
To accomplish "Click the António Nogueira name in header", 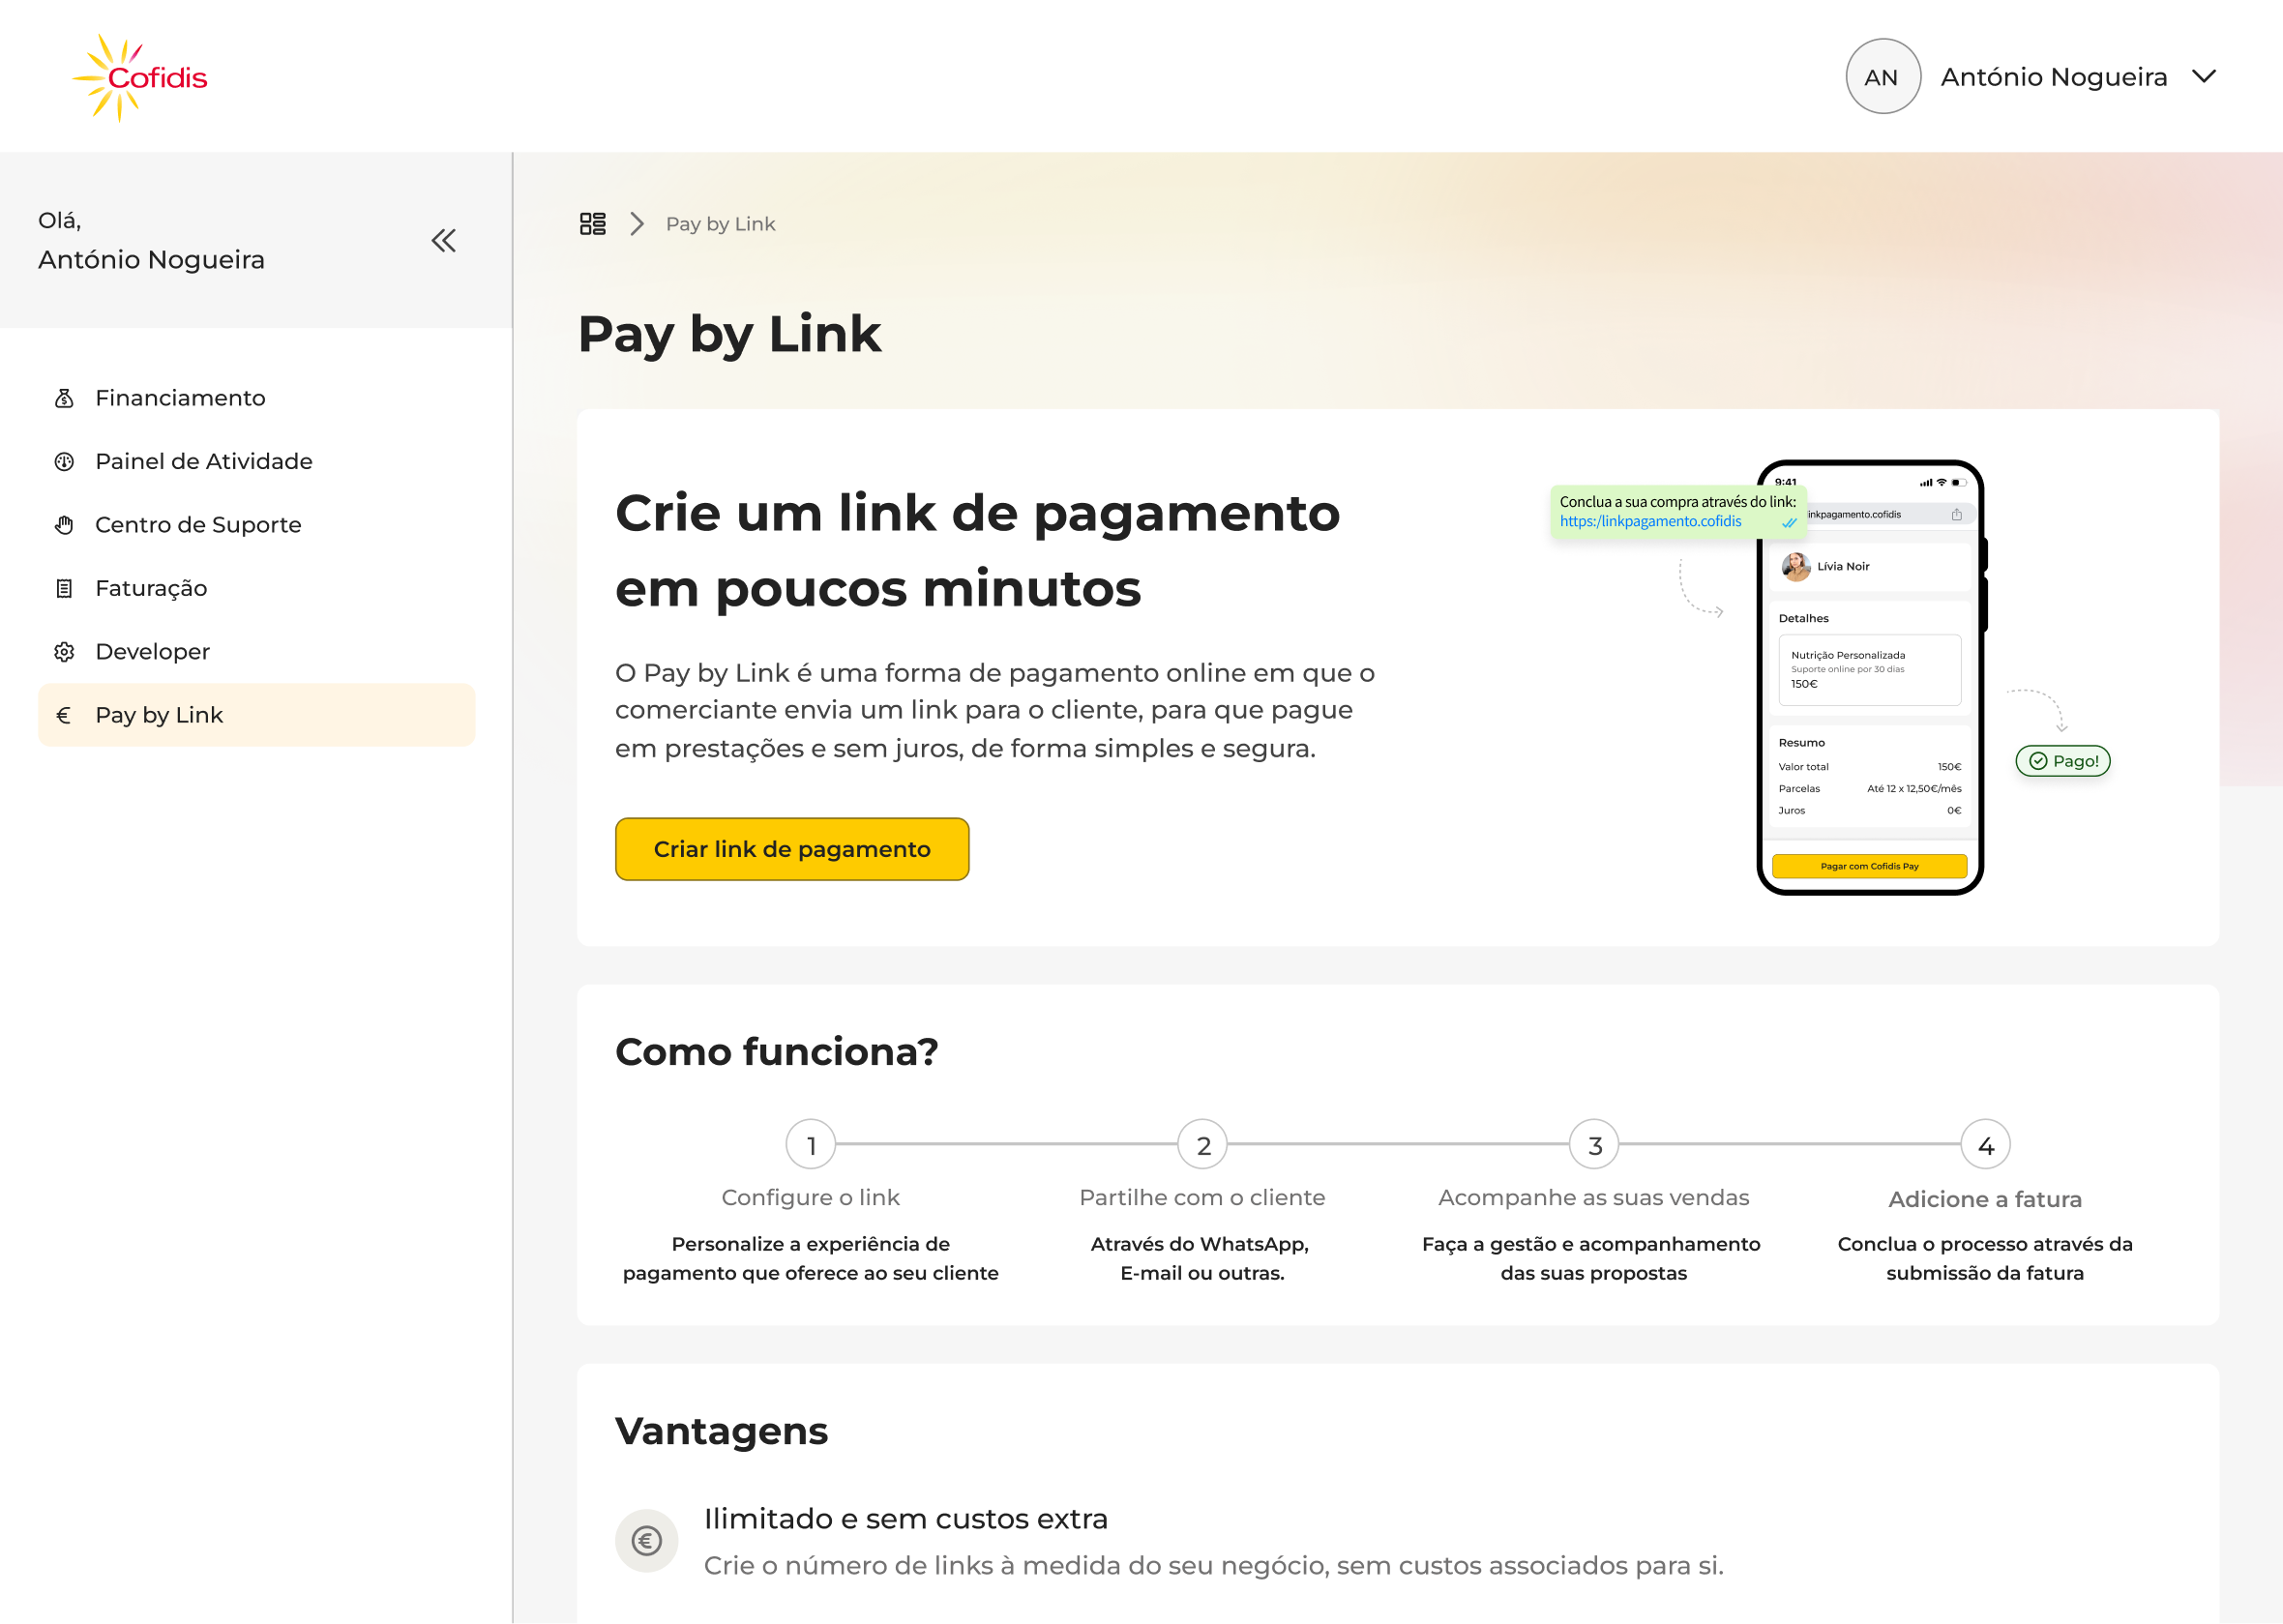I will (x=2053, y=77).
